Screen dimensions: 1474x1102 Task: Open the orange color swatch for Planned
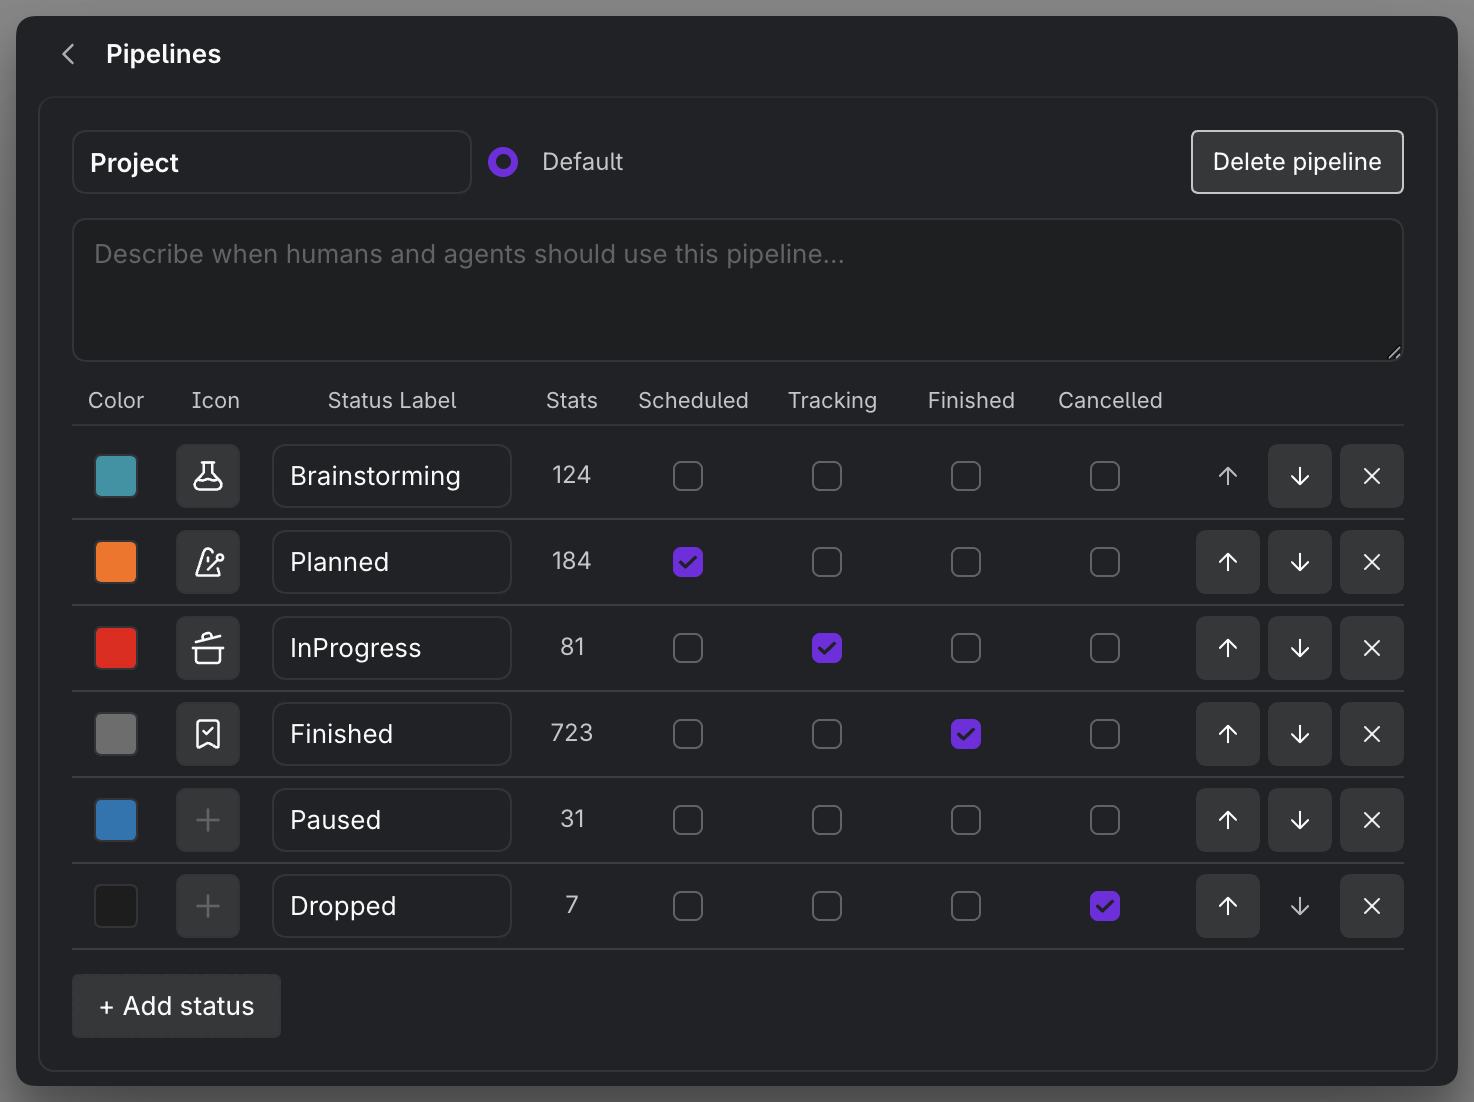(x=116, y=562)
